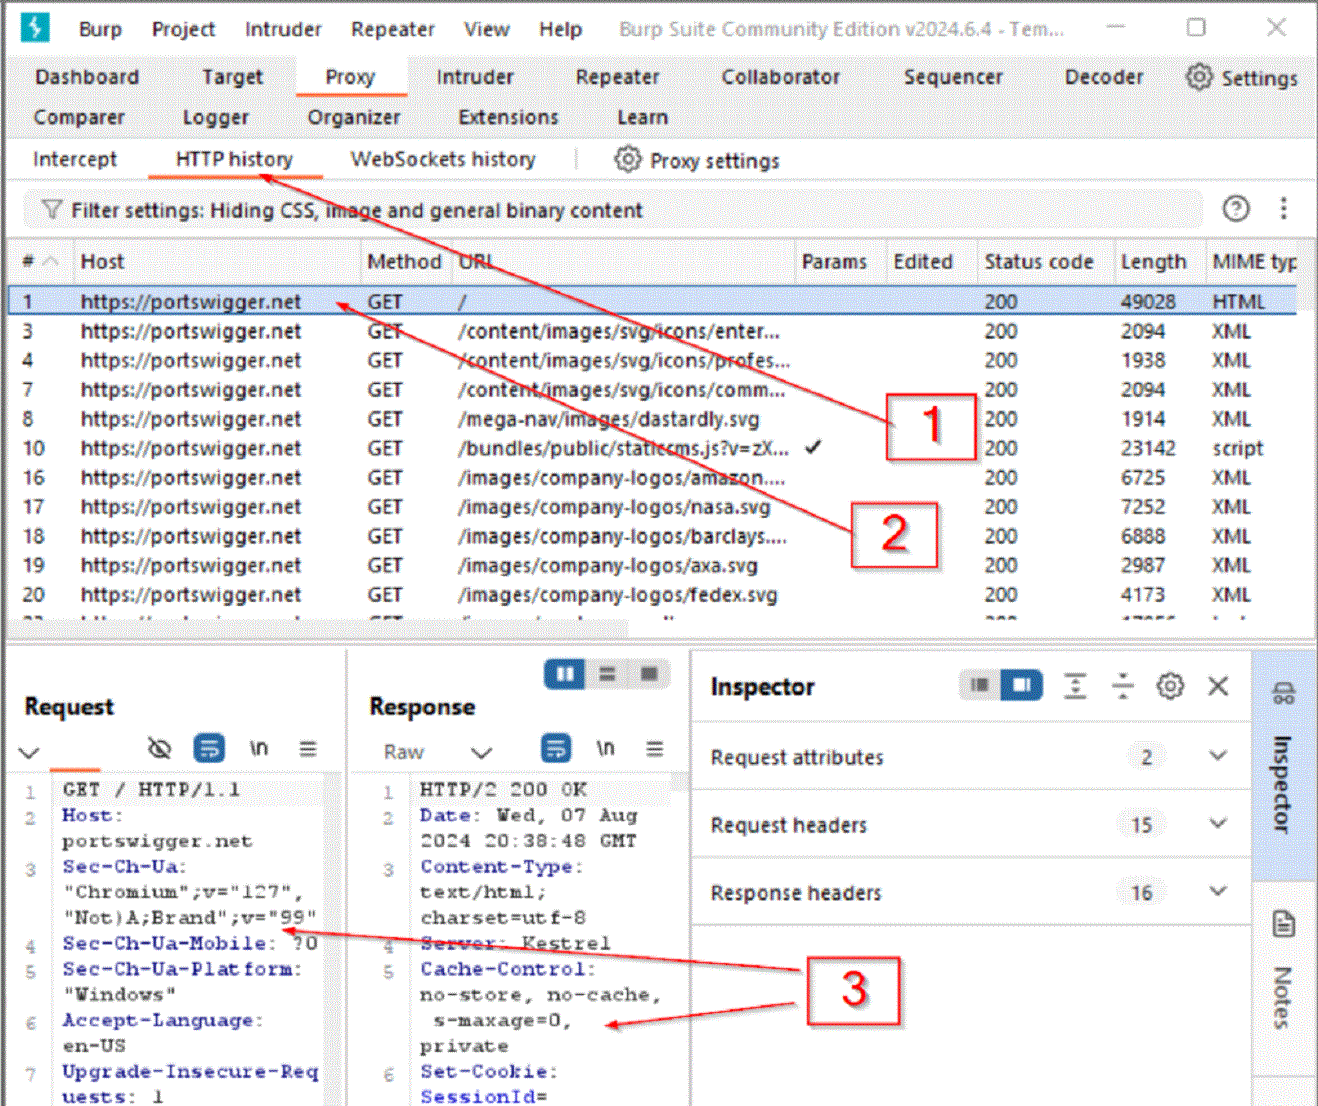This screenshot has height=1106, width=1318.
Task: Open the three-dot options menu beside help
Action: [1284, 208]
